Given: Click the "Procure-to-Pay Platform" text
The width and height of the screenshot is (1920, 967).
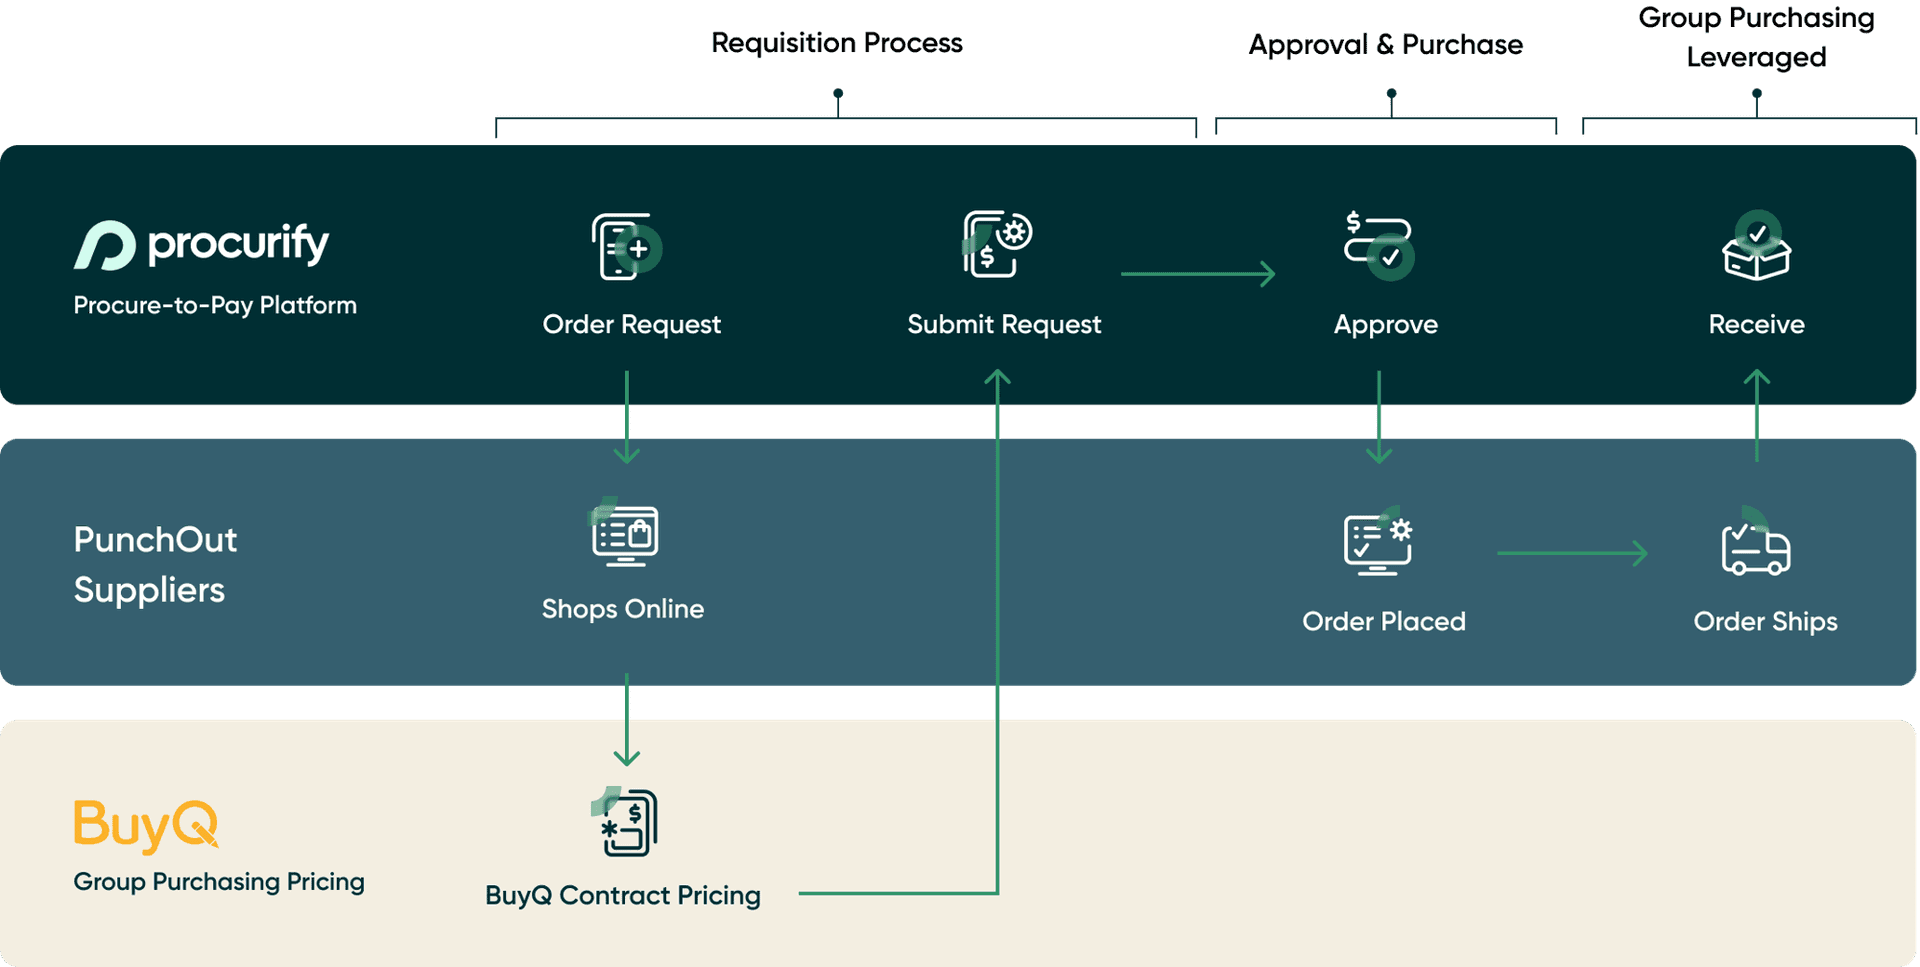Looking at the screenshot, I should point(215,305).
